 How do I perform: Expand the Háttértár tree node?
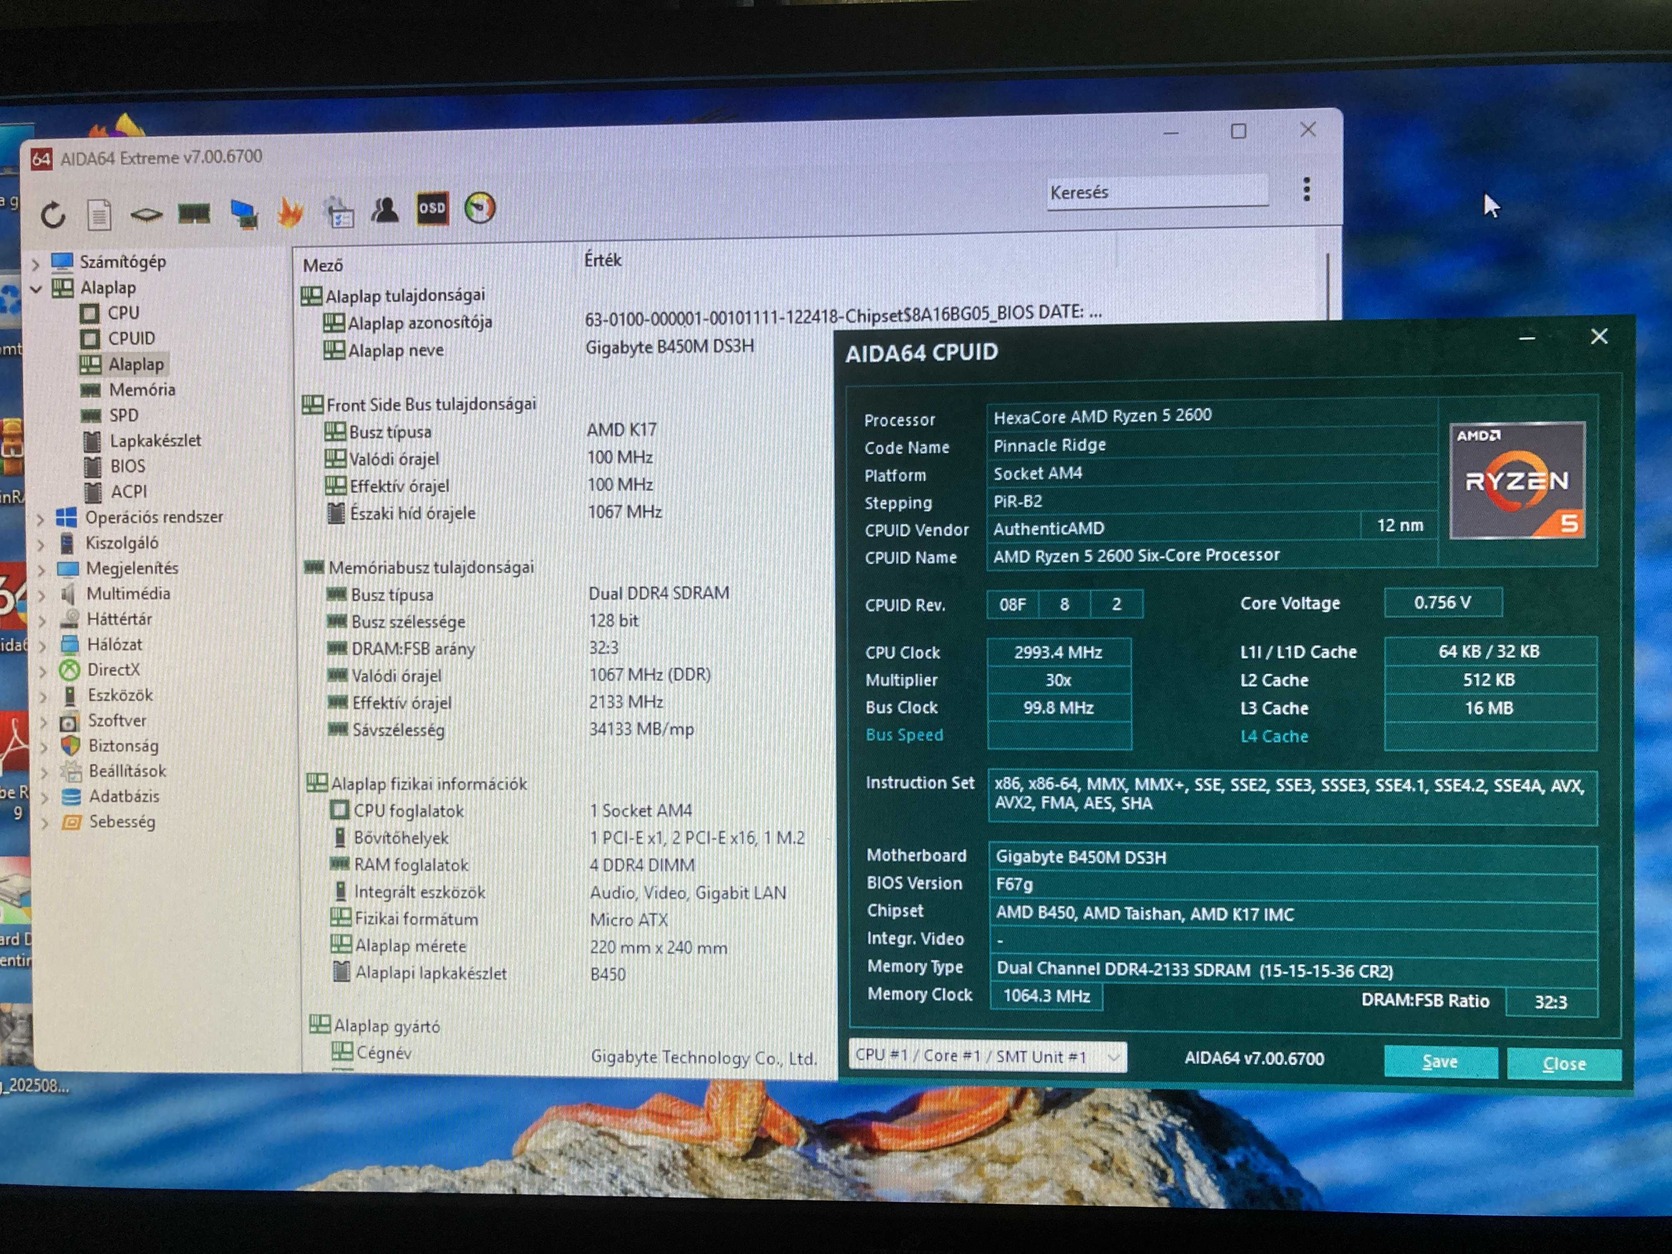click(x=42, y=620)
